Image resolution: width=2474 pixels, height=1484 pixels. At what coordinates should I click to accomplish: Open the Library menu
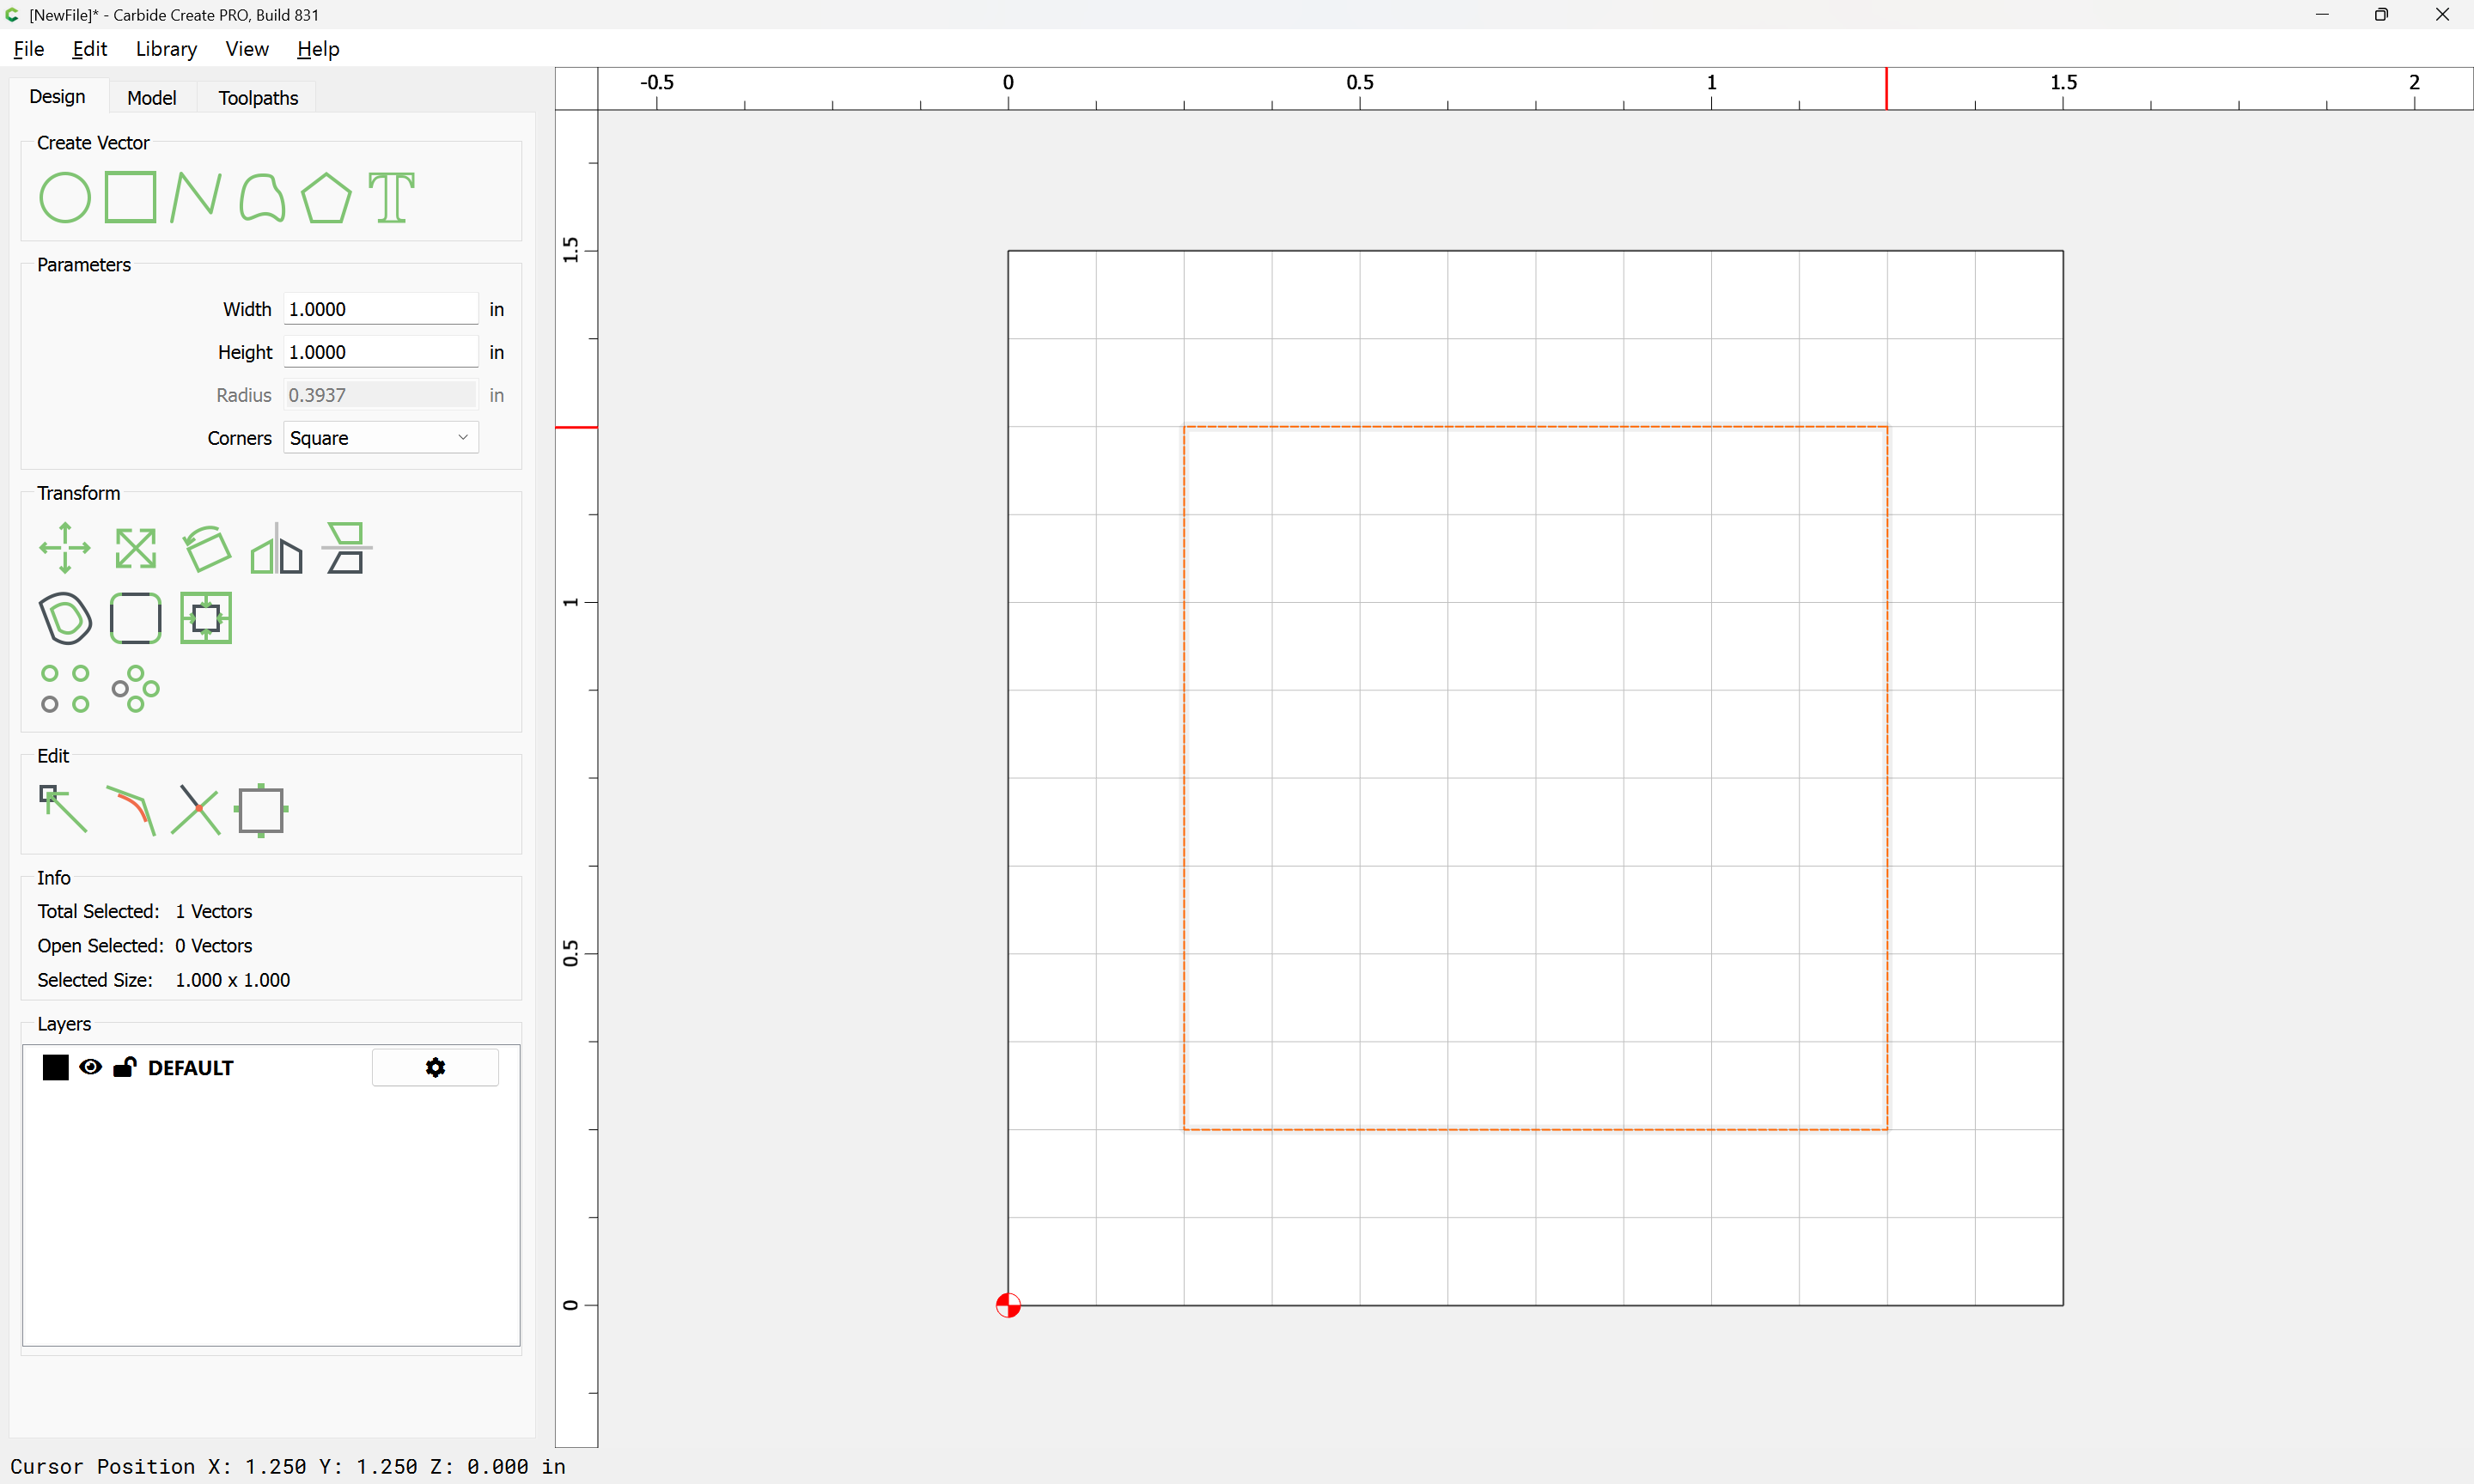(166, 49)
